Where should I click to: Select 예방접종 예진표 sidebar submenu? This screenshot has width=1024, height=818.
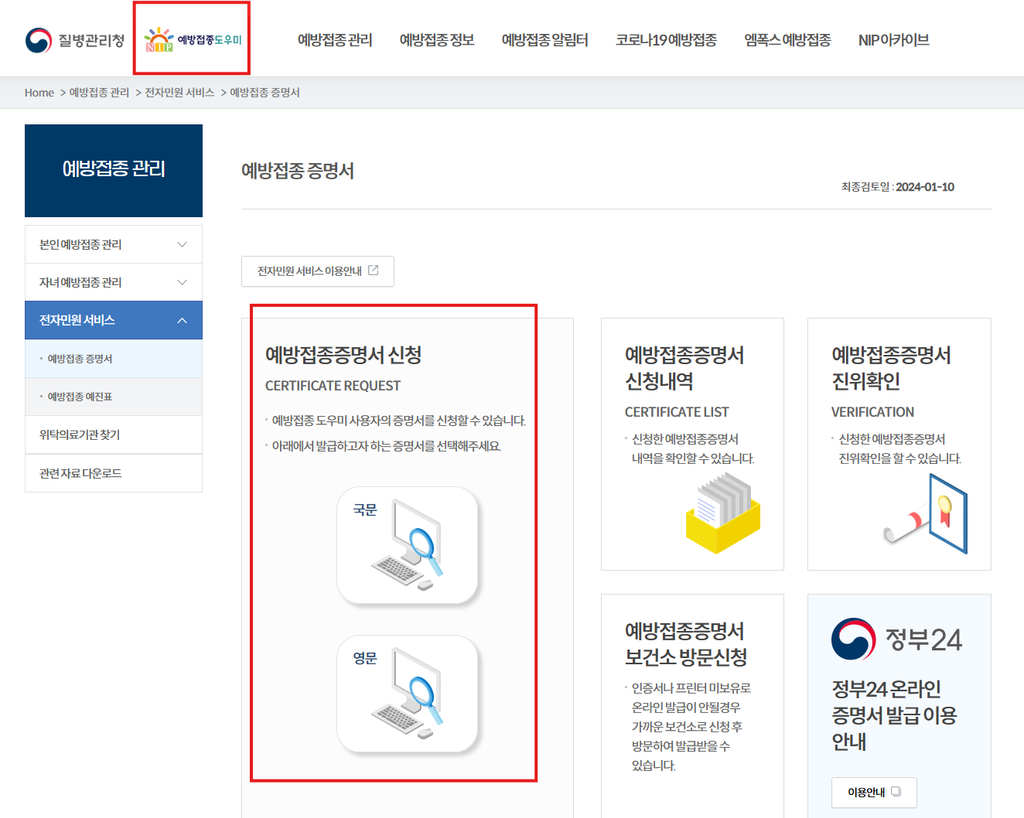click(x=114, y=396)
